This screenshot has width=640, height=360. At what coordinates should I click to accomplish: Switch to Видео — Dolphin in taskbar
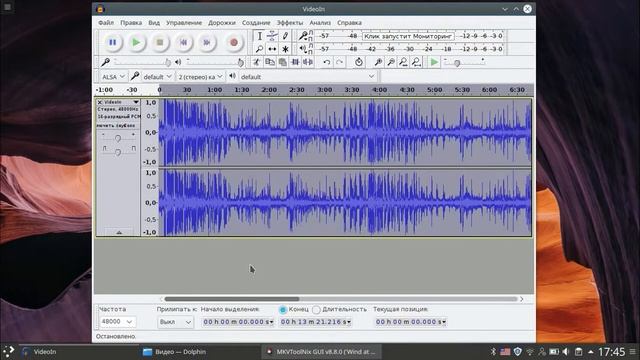pos(175,352)
